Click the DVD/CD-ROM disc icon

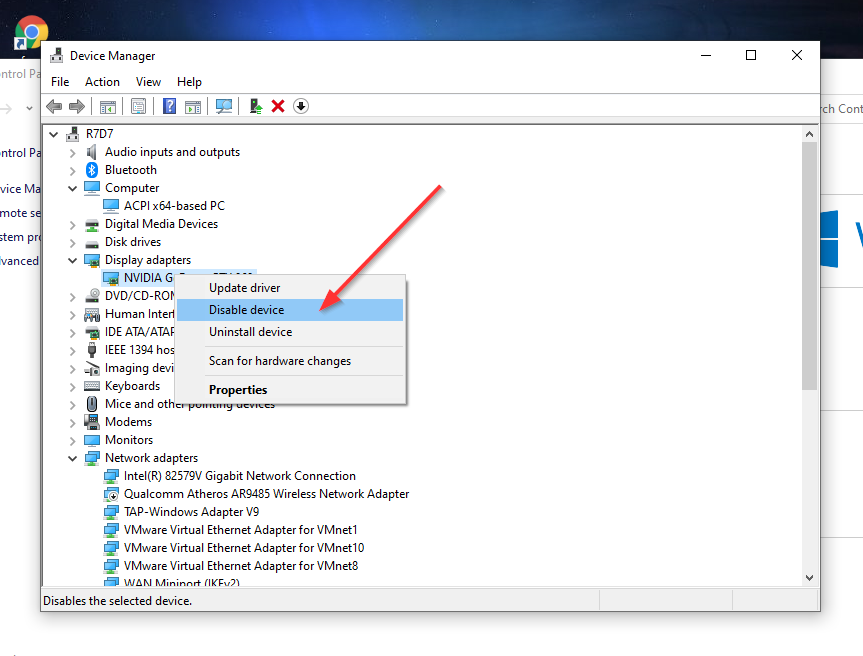92,296
